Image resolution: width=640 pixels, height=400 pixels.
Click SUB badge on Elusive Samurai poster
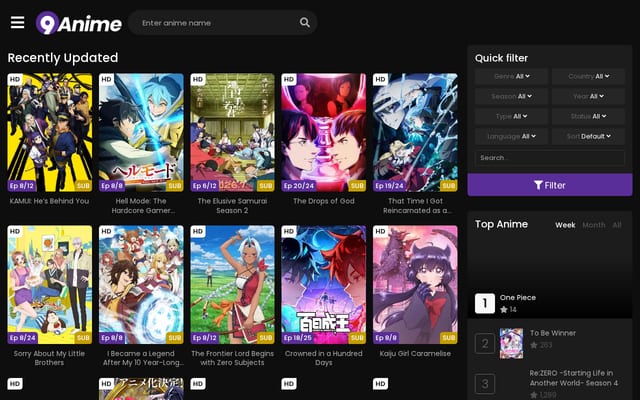pyautogui.click(x=266, y=186)
